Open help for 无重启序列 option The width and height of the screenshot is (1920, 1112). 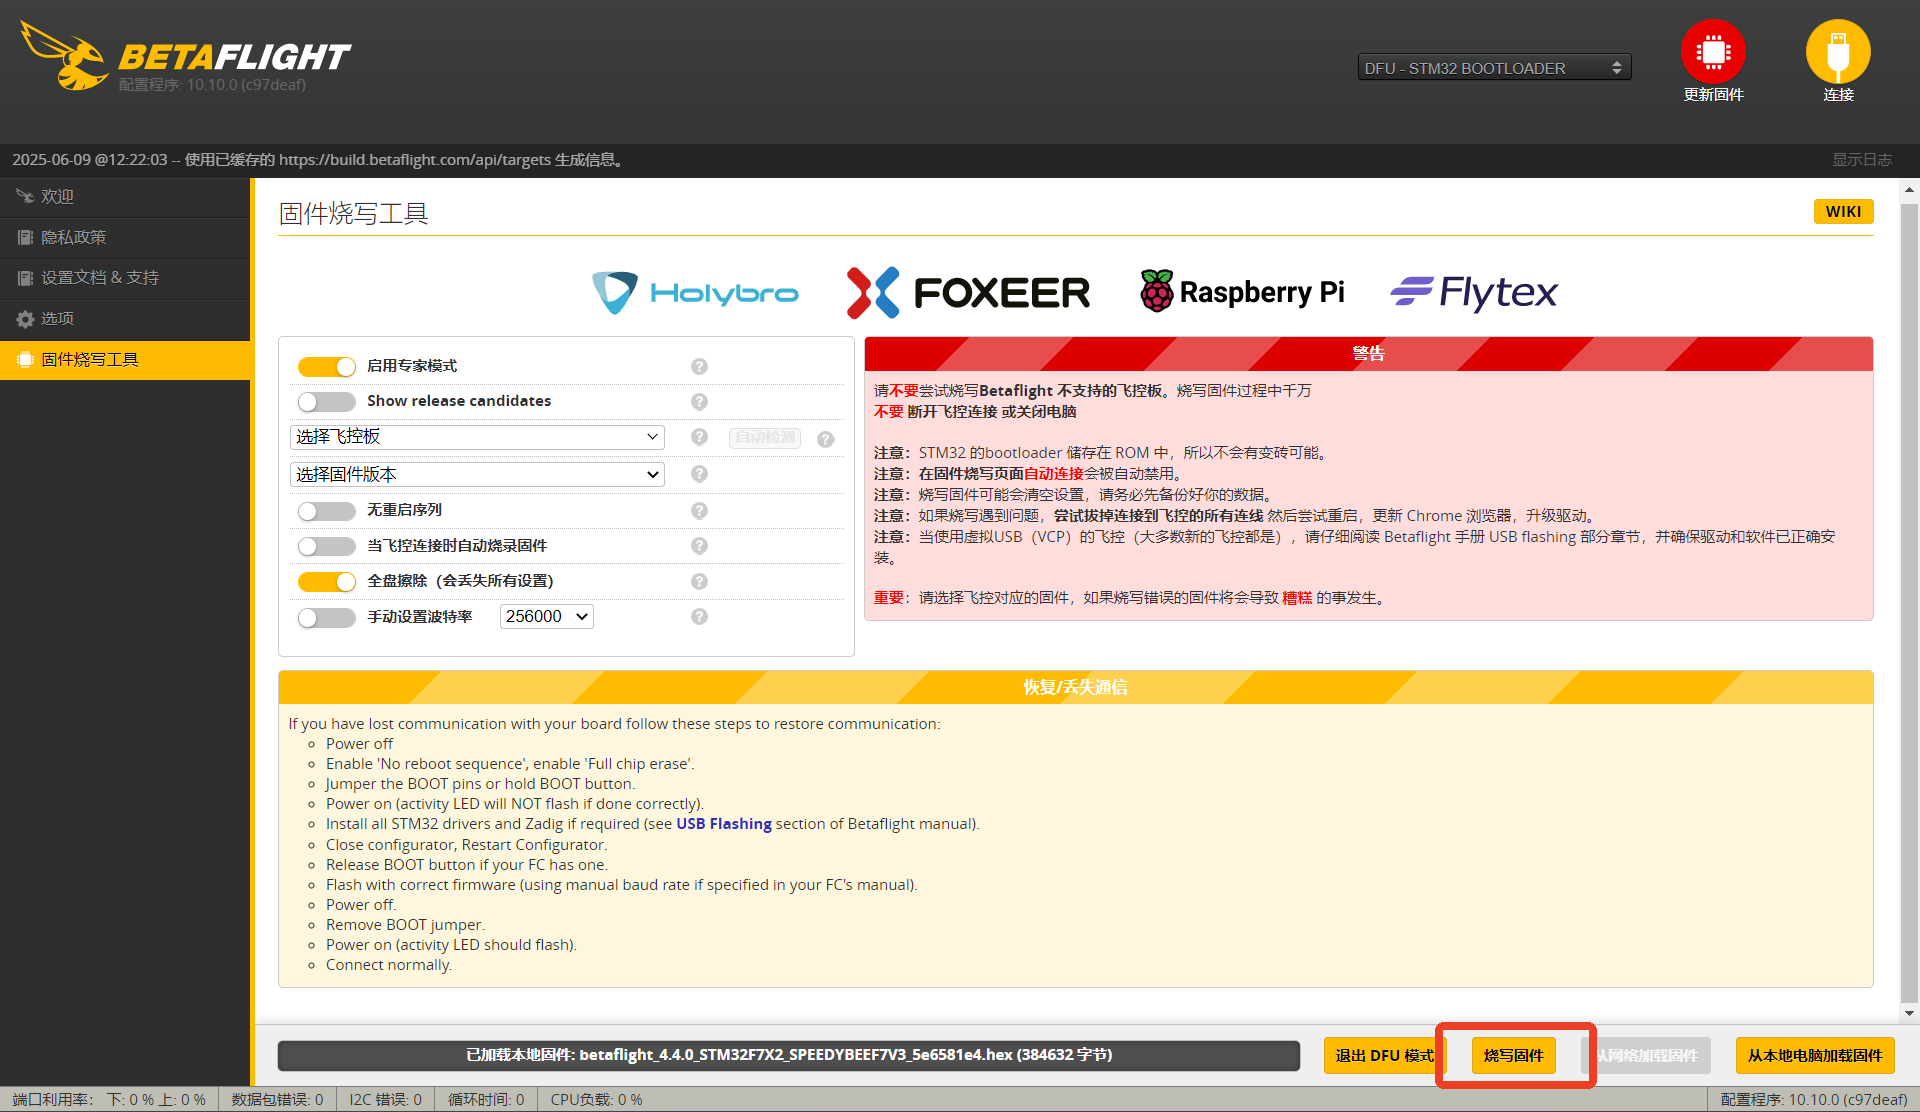pyautogui.click(x=699, y=510)
